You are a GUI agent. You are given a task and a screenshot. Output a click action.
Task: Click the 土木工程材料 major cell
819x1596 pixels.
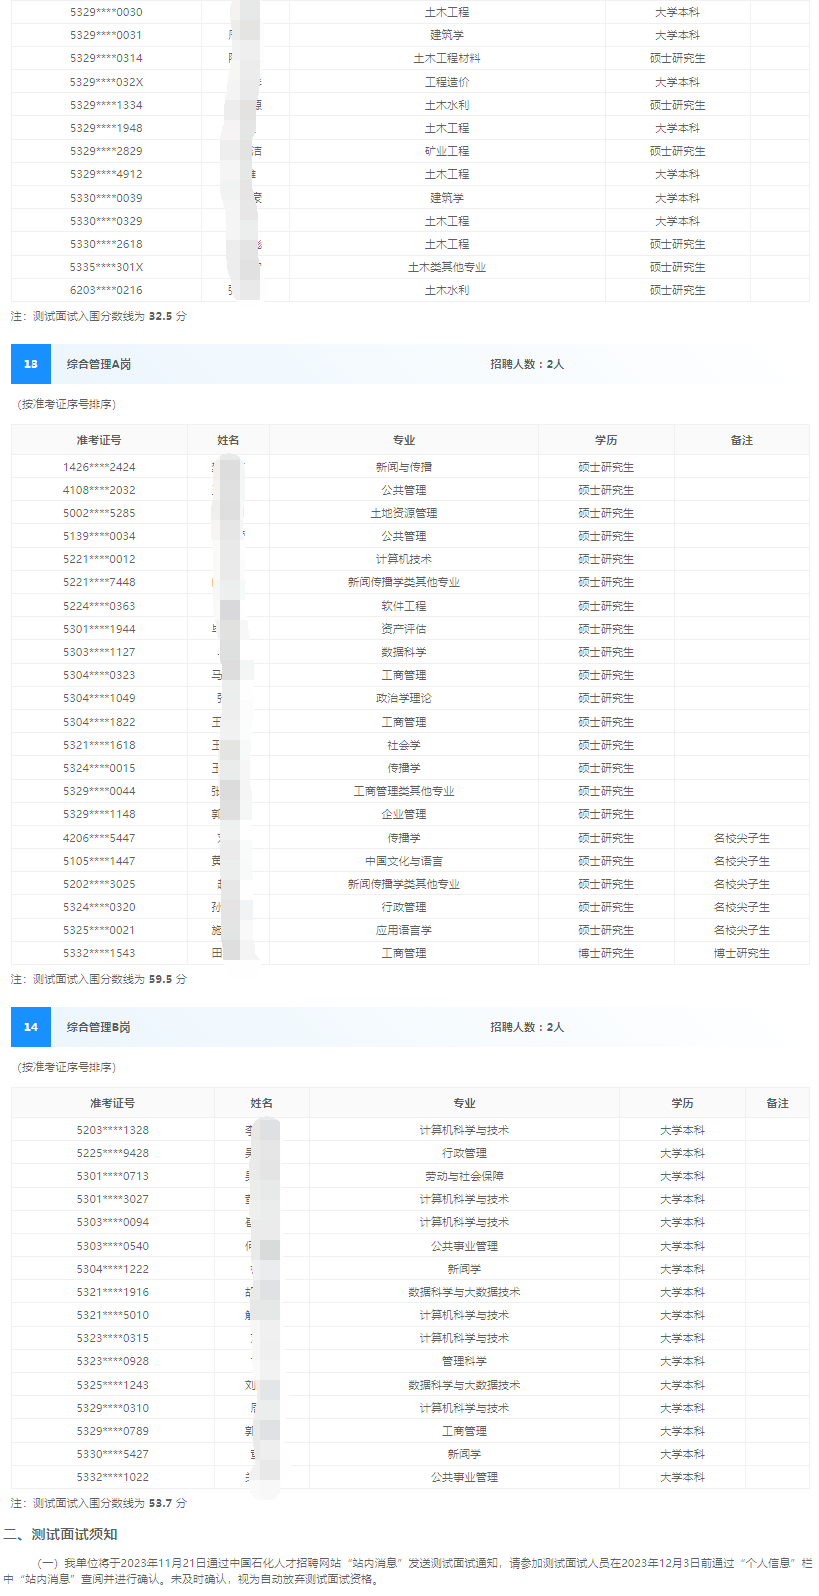(x=447, y=58)
